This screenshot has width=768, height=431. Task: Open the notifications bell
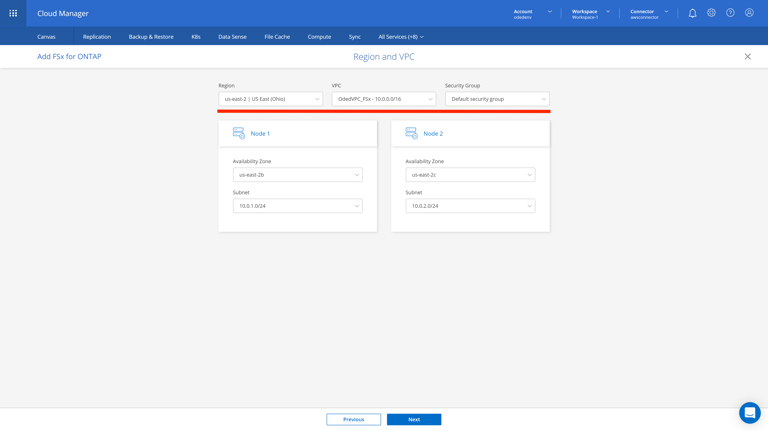point(692,13)
